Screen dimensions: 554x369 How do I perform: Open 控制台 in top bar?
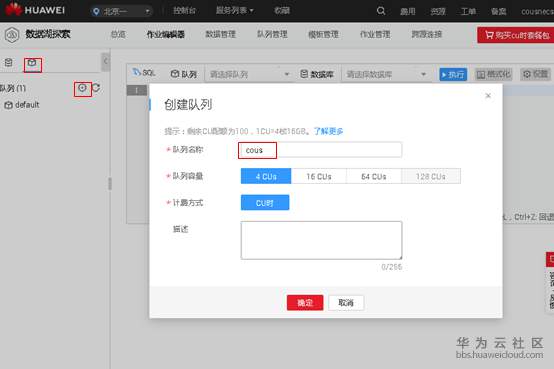[184, 11]
